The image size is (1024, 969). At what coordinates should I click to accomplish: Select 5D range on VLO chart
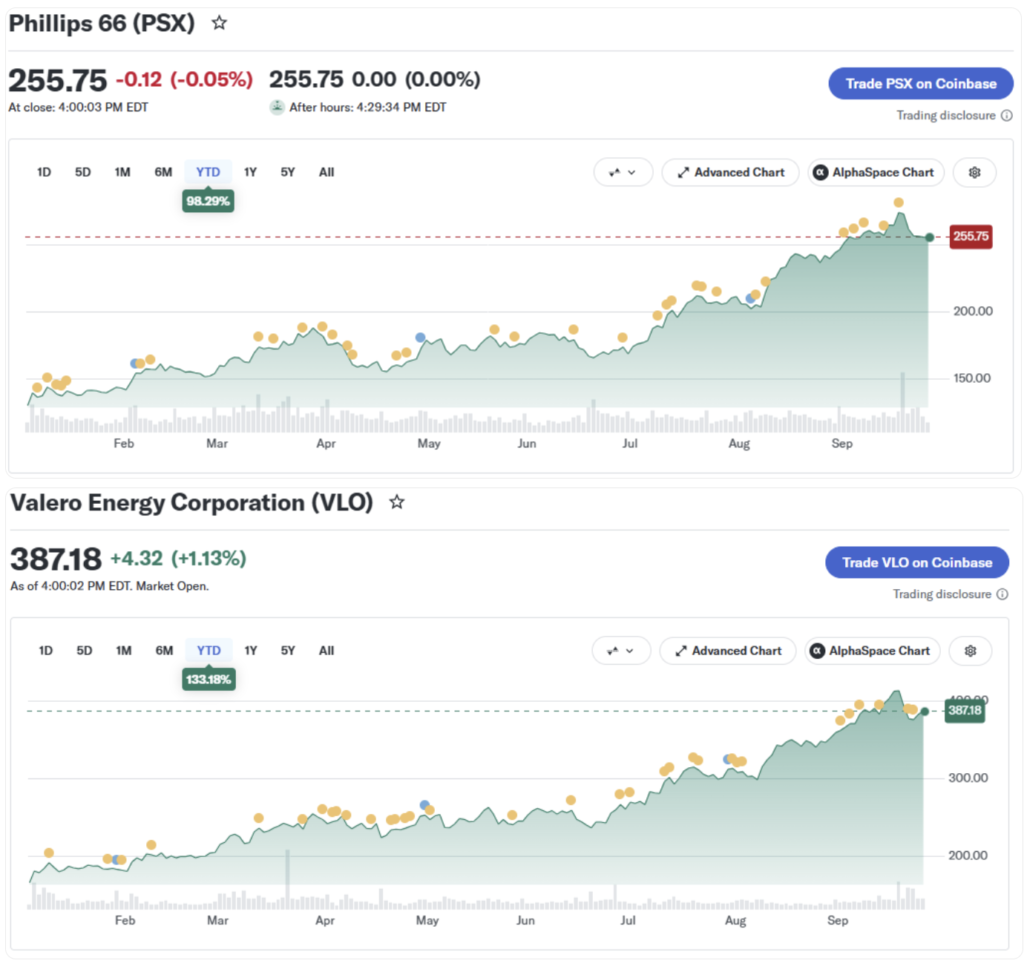(x=84, y=651)
